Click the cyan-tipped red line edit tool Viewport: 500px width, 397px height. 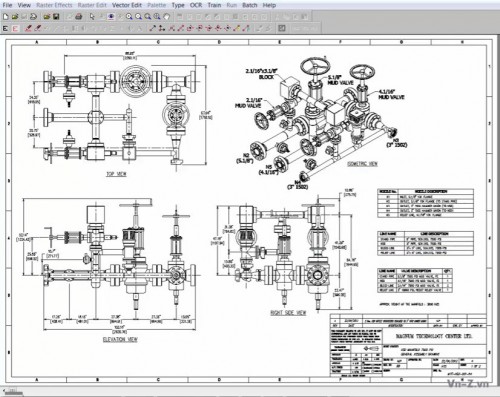point(246,29)
